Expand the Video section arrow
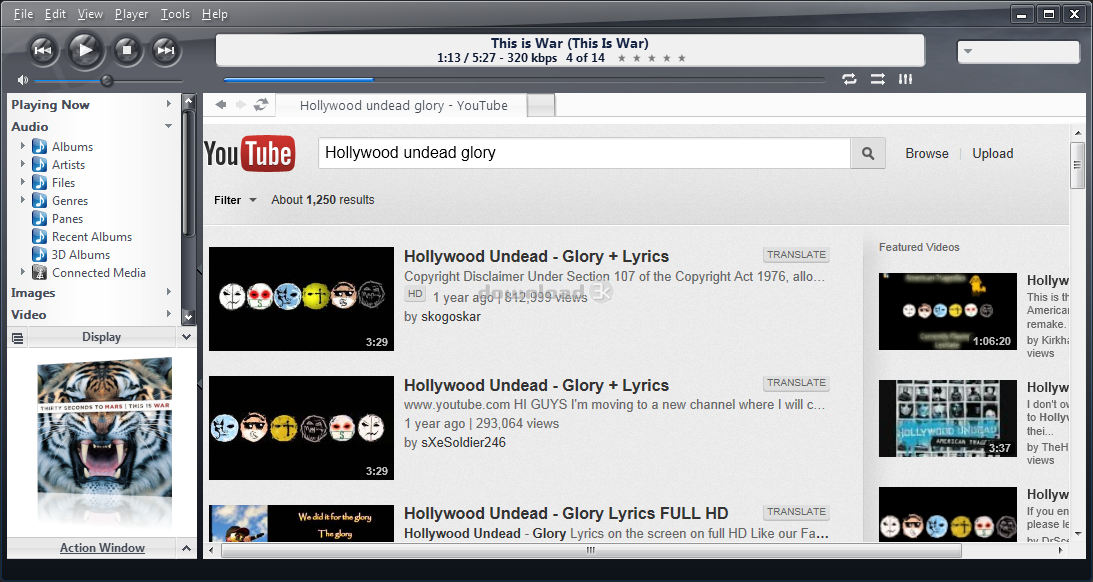This screenshot has width=1093, height=582. (x=169, y=314)
